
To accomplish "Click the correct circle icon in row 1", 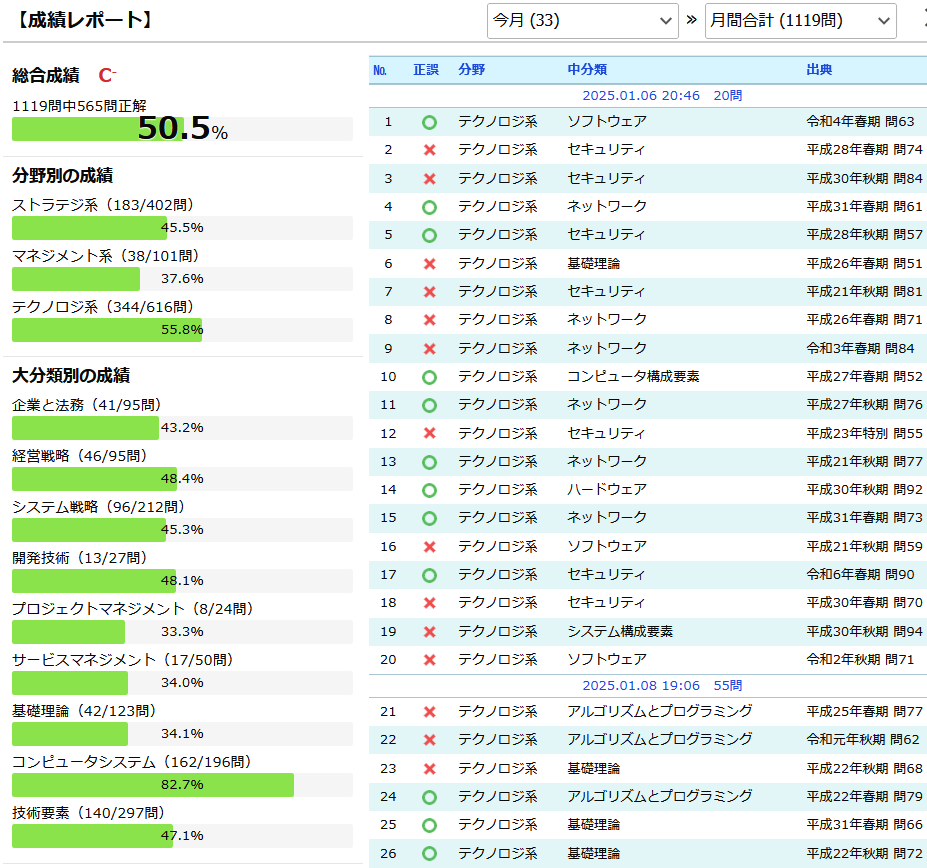I will click(x=429, y=122).
